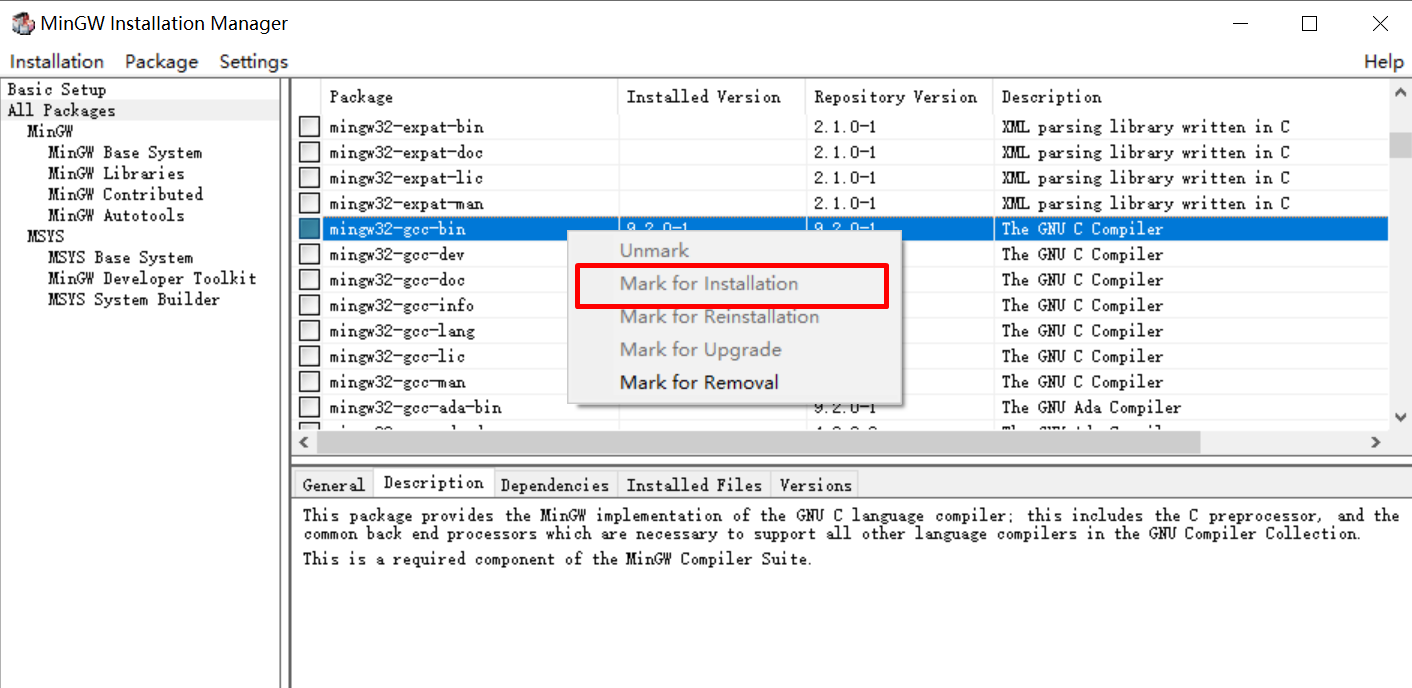Select MinGW Autotools category

click(x=116, y=216)
